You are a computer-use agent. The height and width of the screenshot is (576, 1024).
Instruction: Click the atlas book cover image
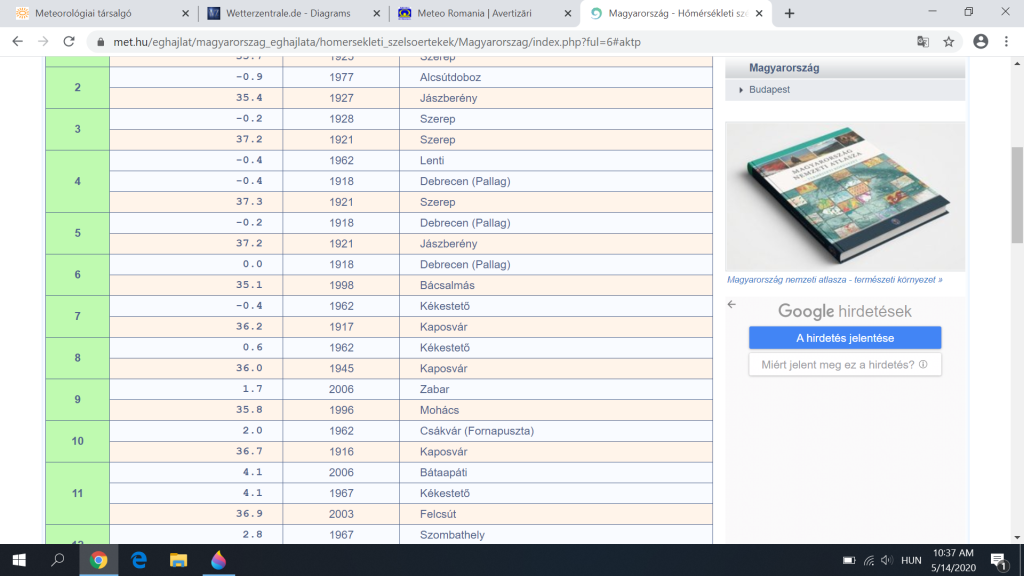tap(844, 195)
